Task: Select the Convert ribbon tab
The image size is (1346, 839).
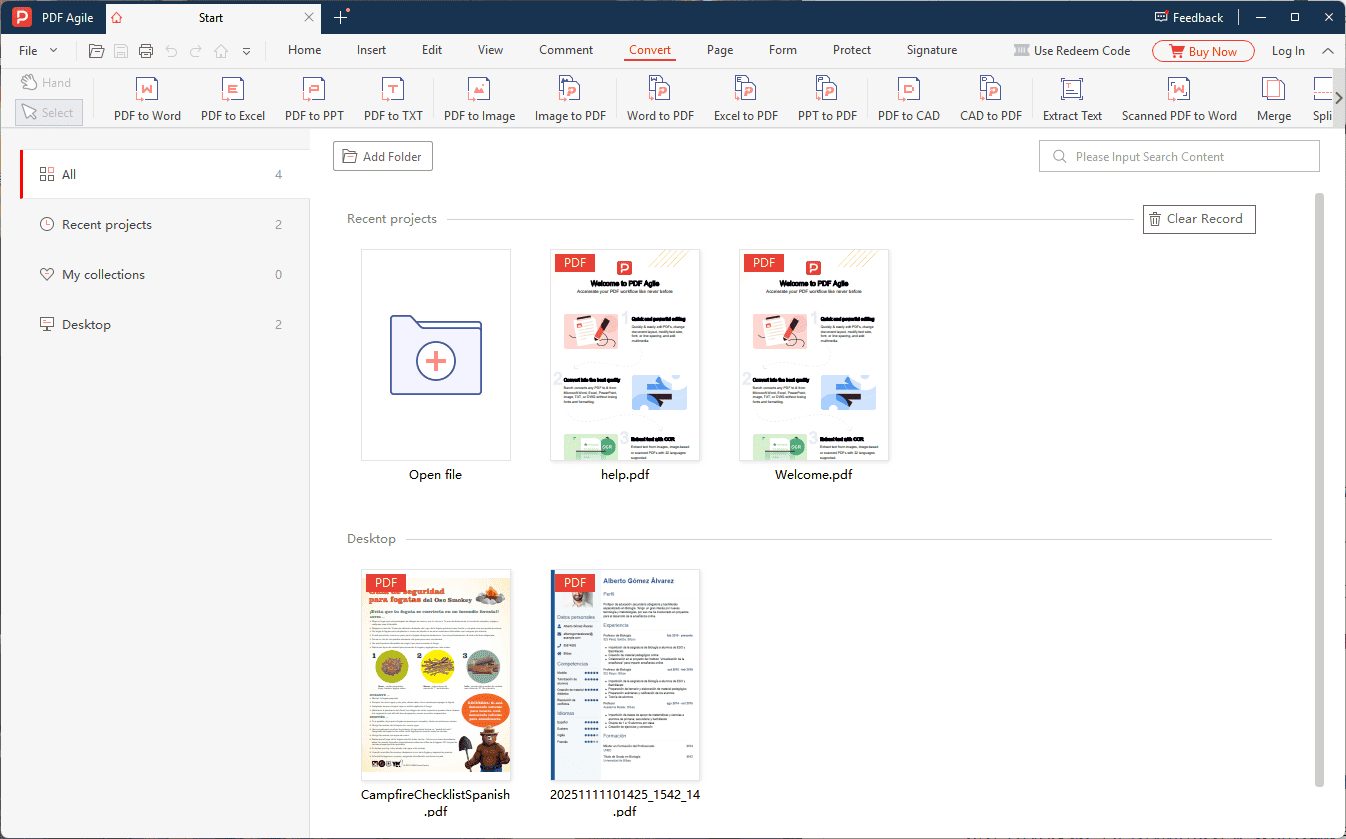Action: coord(650,50)
